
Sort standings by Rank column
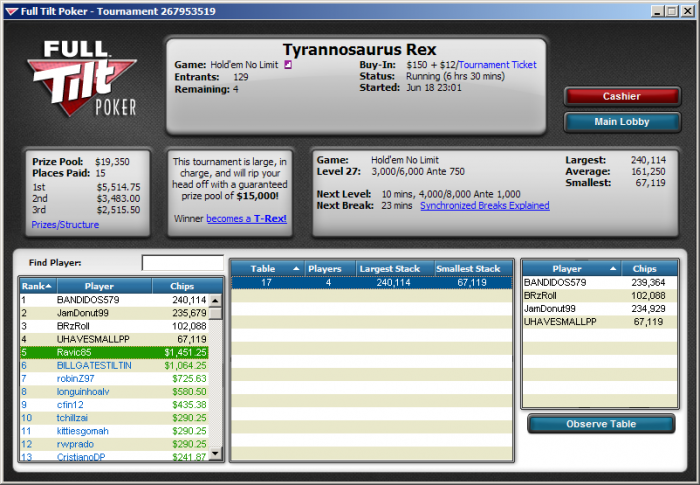(38, 286)
